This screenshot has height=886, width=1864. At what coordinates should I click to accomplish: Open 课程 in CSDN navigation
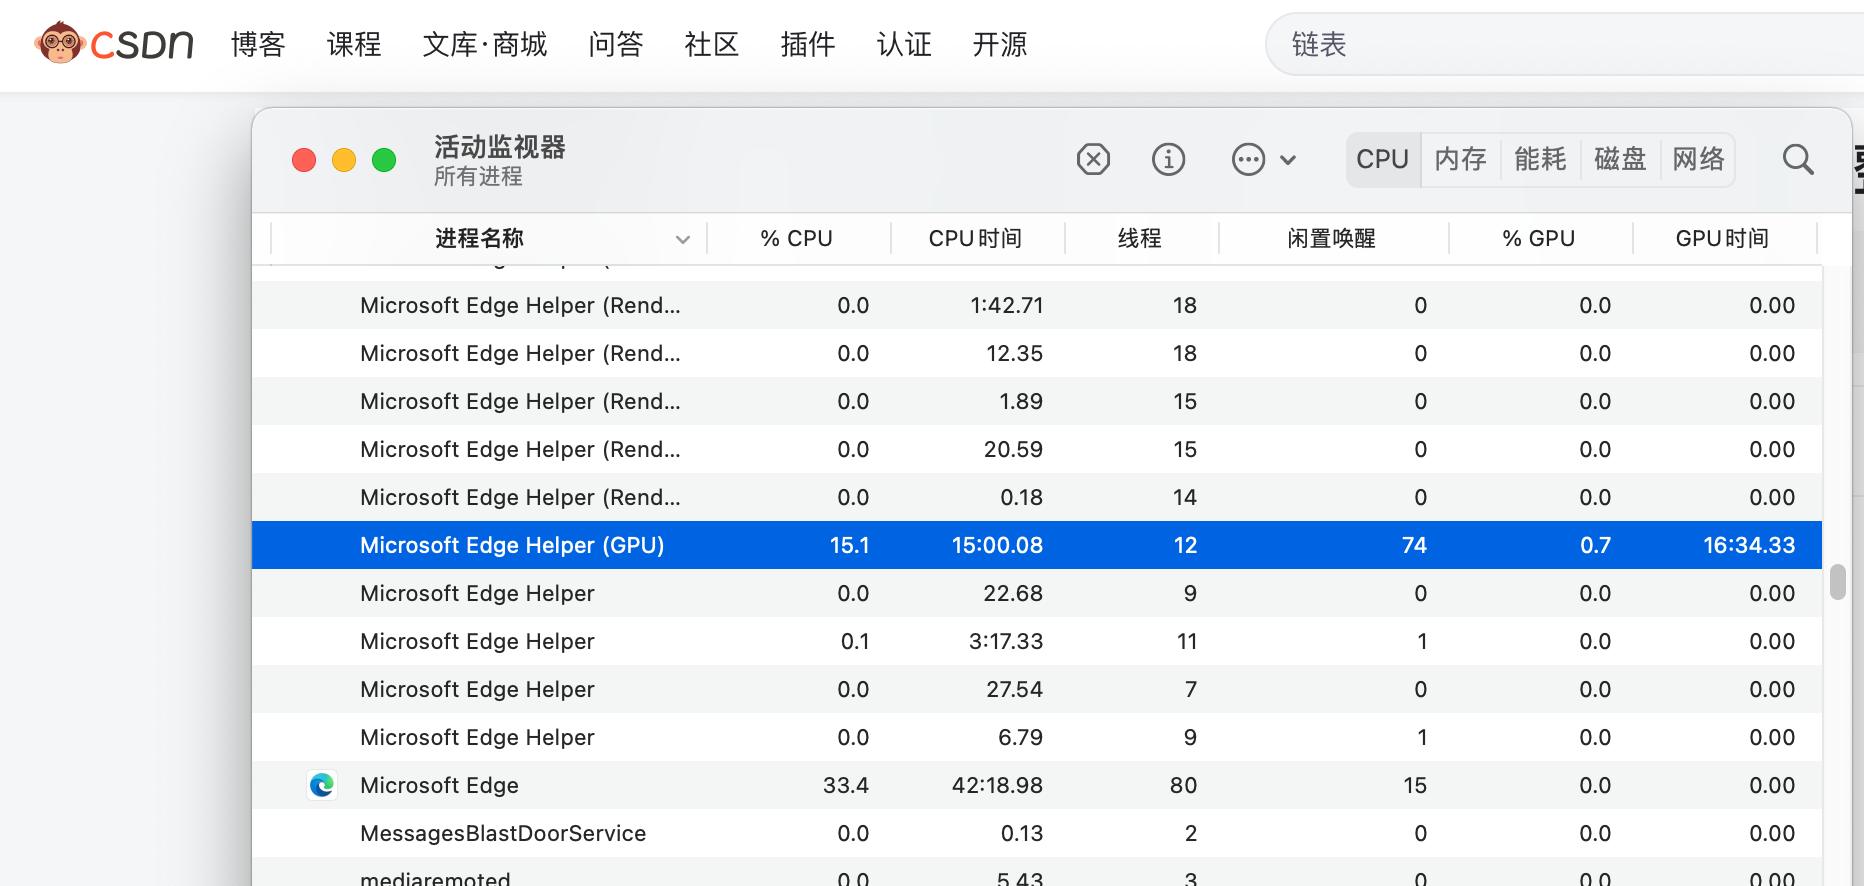coord(354,44)
